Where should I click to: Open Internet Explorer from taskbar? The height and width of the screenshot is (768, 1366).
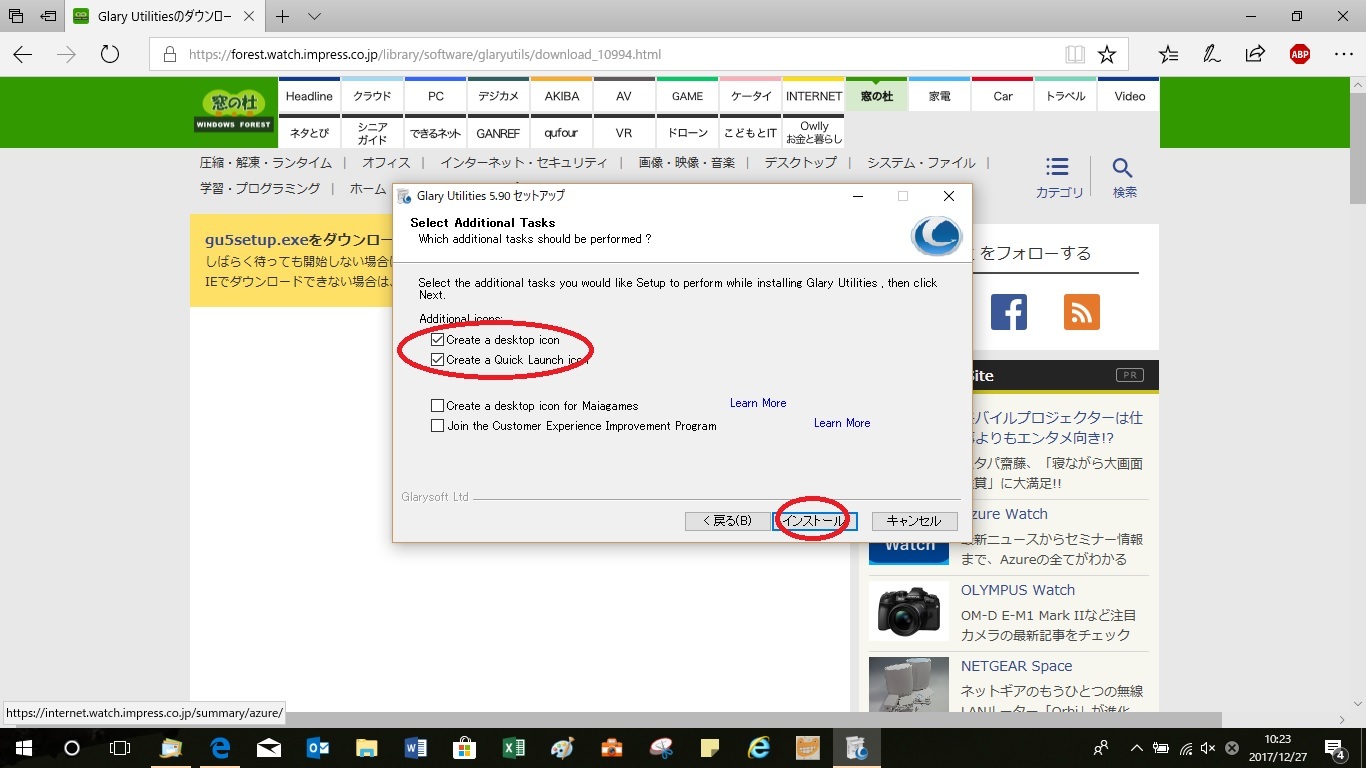coord(759,747)
